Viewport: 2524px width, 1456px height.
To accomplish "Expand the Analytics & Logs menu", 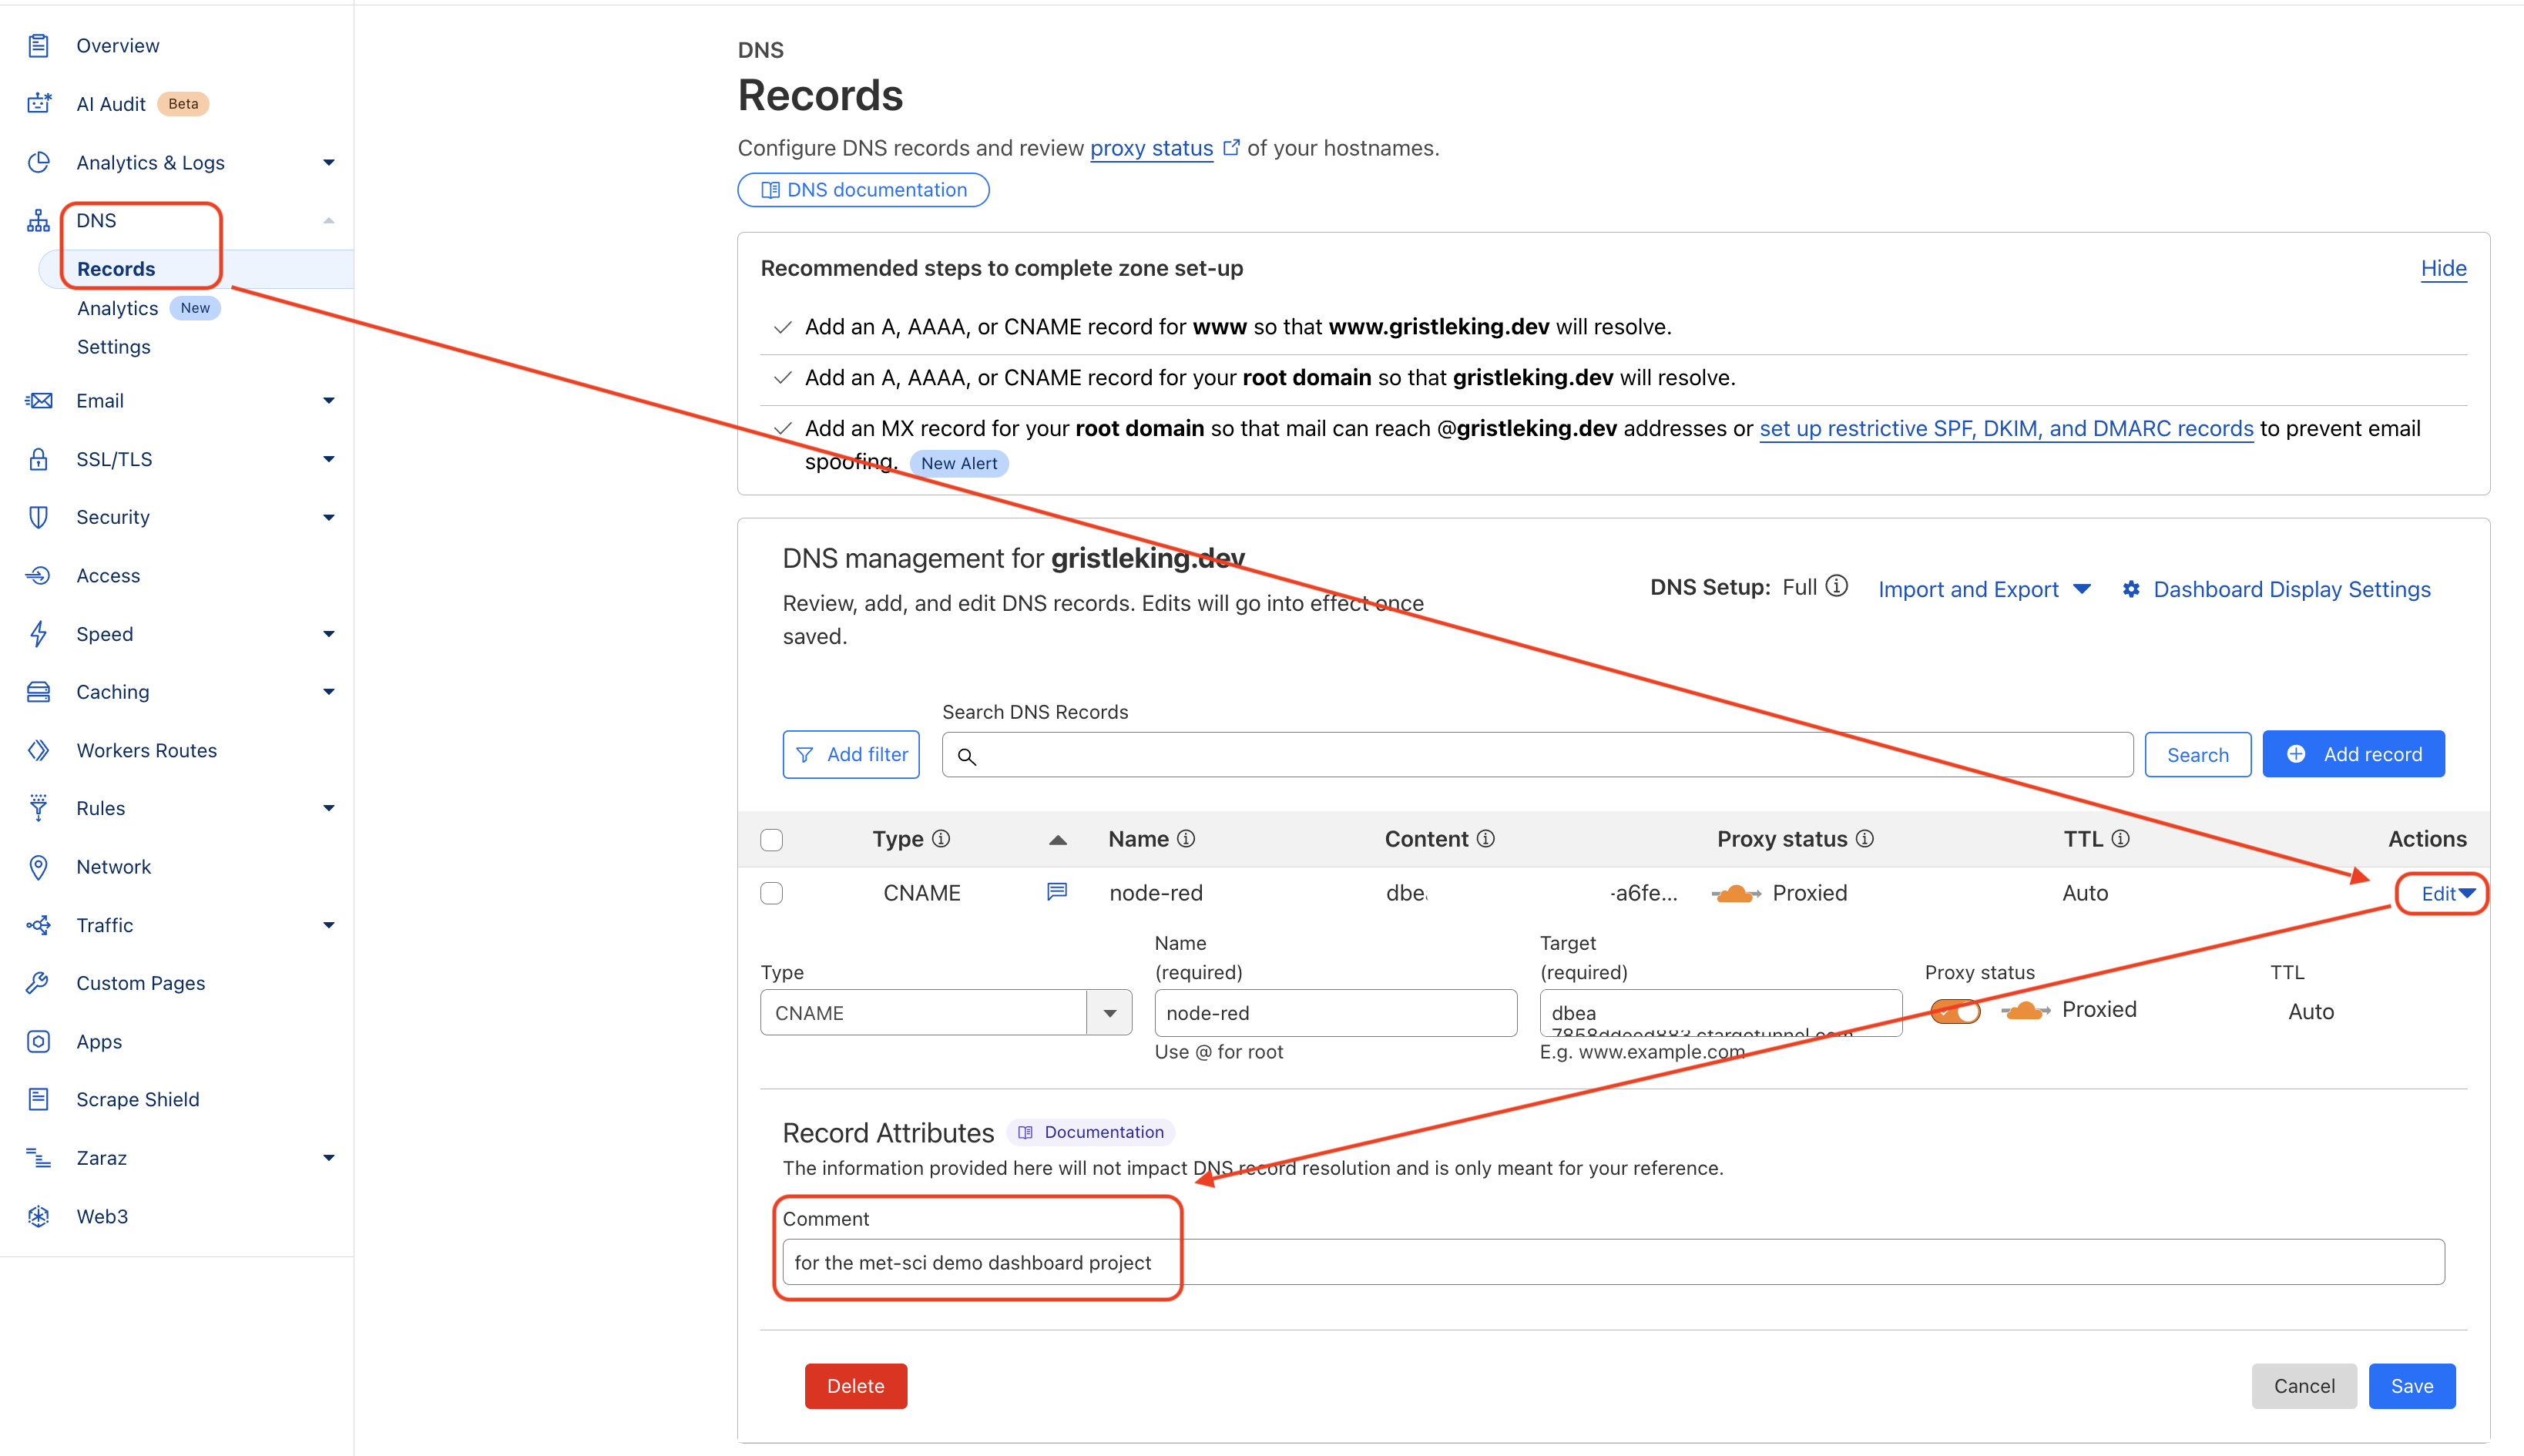I will 329,162.
